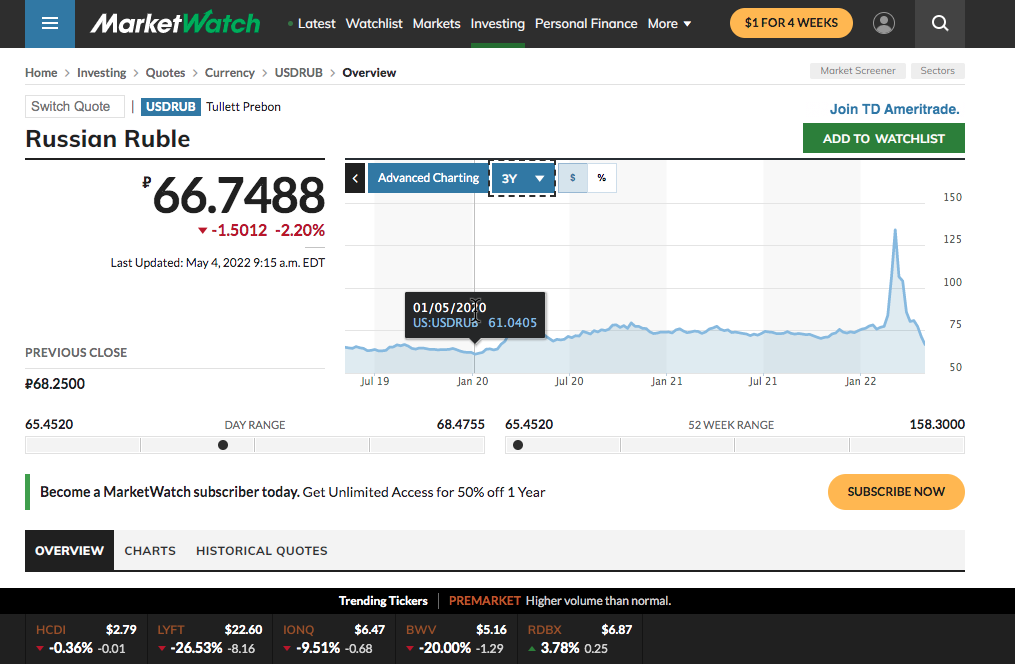1015x664 pixels.
Task: Click the Jul 20 chart axis label
Action: click(569, 381)
